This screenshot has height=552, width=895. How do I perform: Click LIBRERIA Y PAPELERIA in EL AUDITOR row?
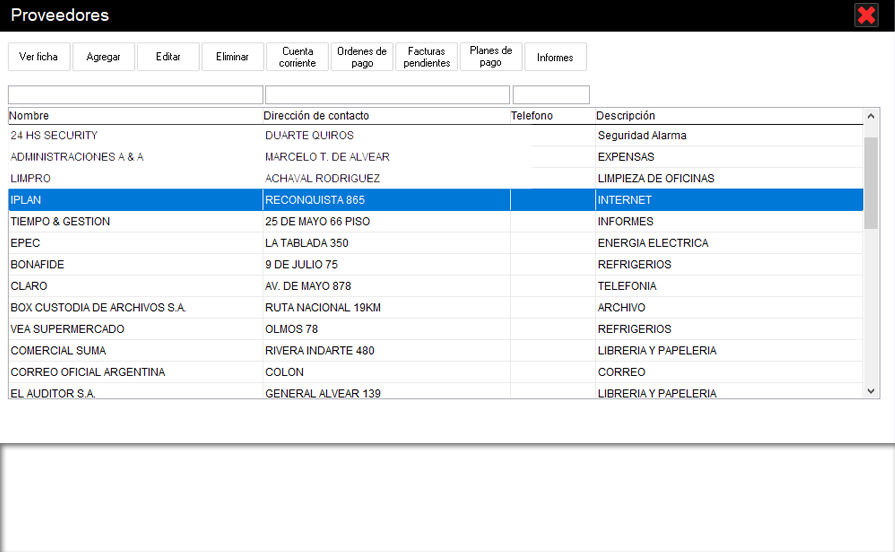[x=729, y=391]
